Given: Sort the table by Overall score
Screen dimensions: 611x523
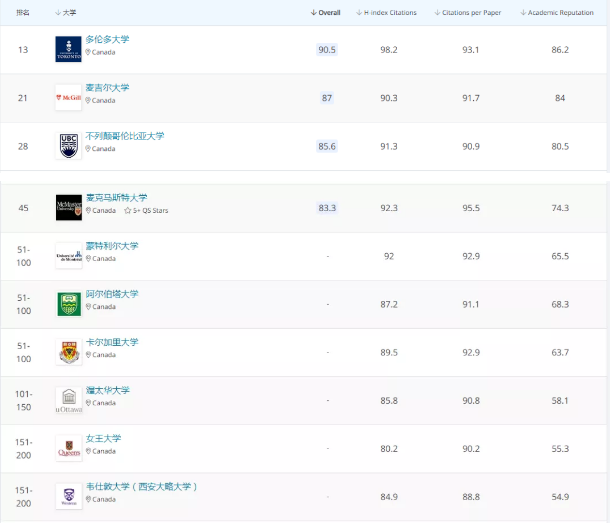Looking at the screenshot, I should tap(325, 12).
